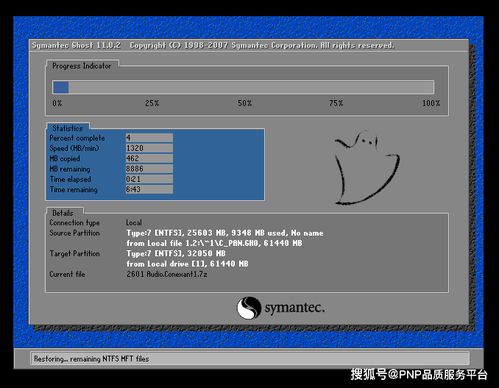Image resolution: width=499 pixels, height=388 pixels.
Task: Click the MB remaining value field
Action: tap(149, 169)
